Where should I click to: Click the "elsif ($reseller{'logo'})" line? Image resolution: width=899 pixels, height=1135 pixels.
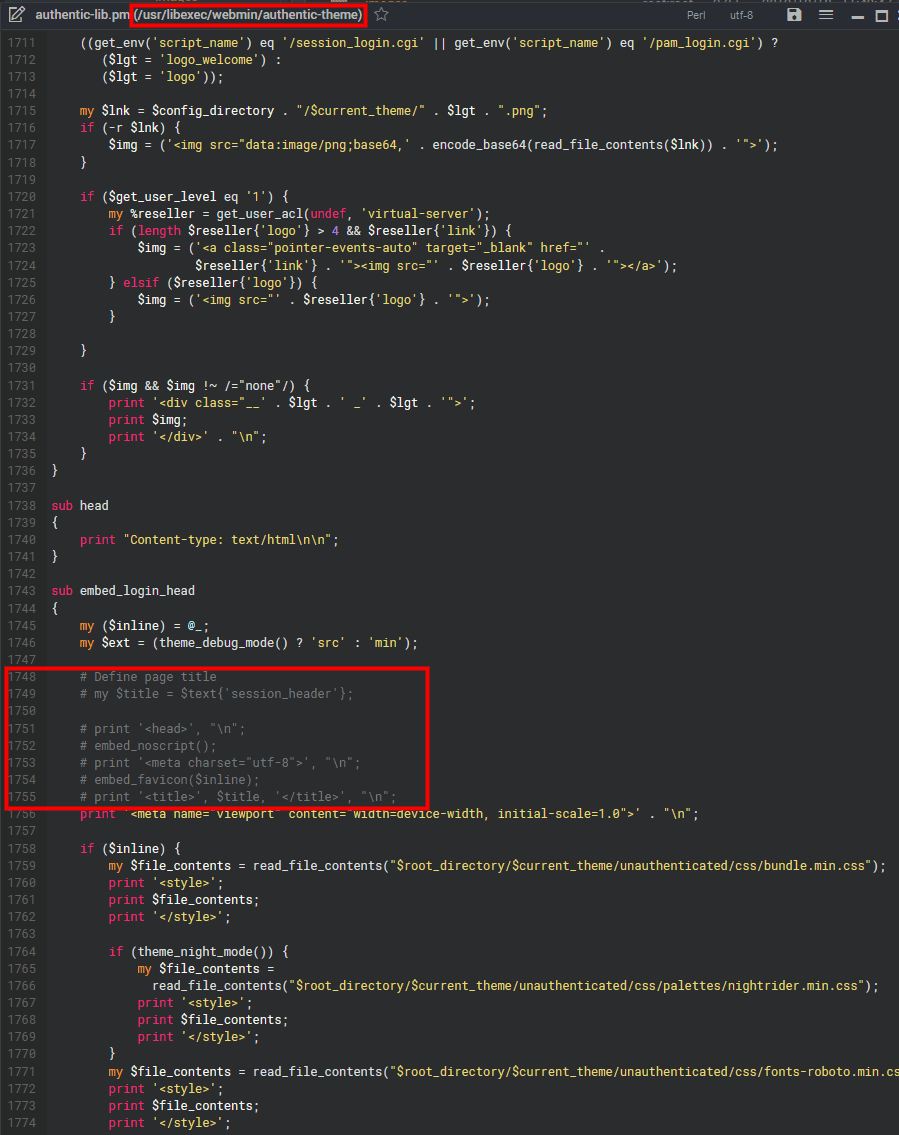[213, 282]
